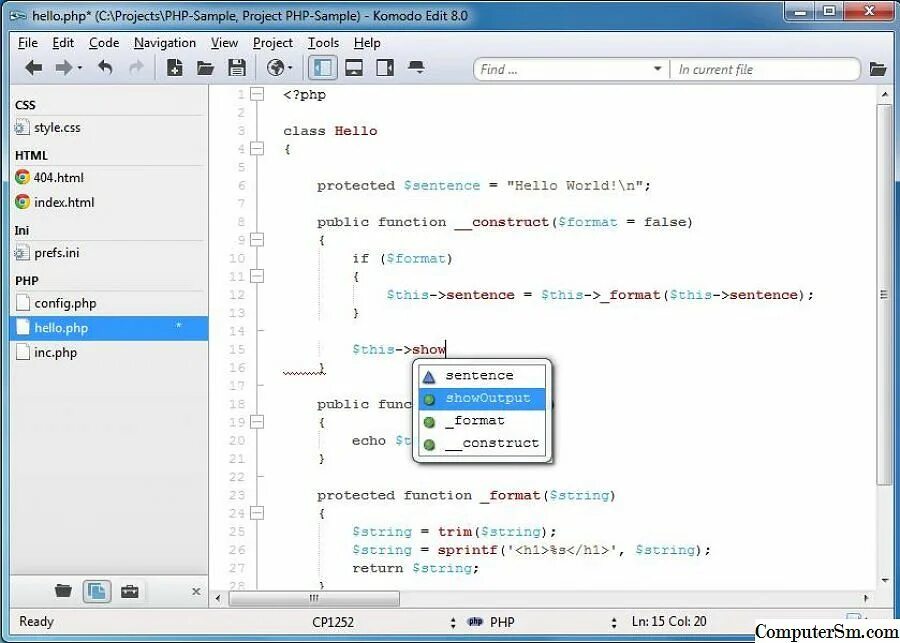
Task: Click the vertical scrollbar thumb
Action: tap(884, 294)
